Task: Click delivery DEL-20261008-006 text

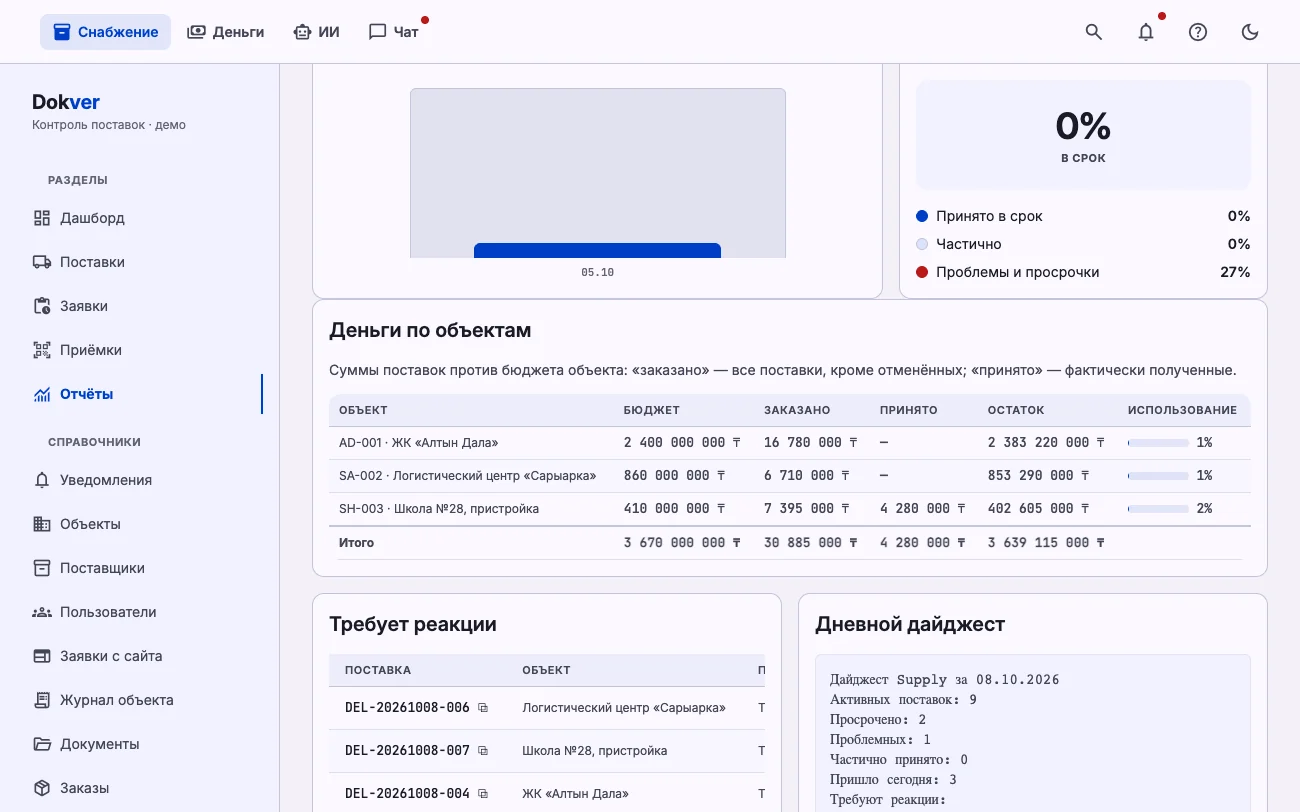Action: coord(407,708)
